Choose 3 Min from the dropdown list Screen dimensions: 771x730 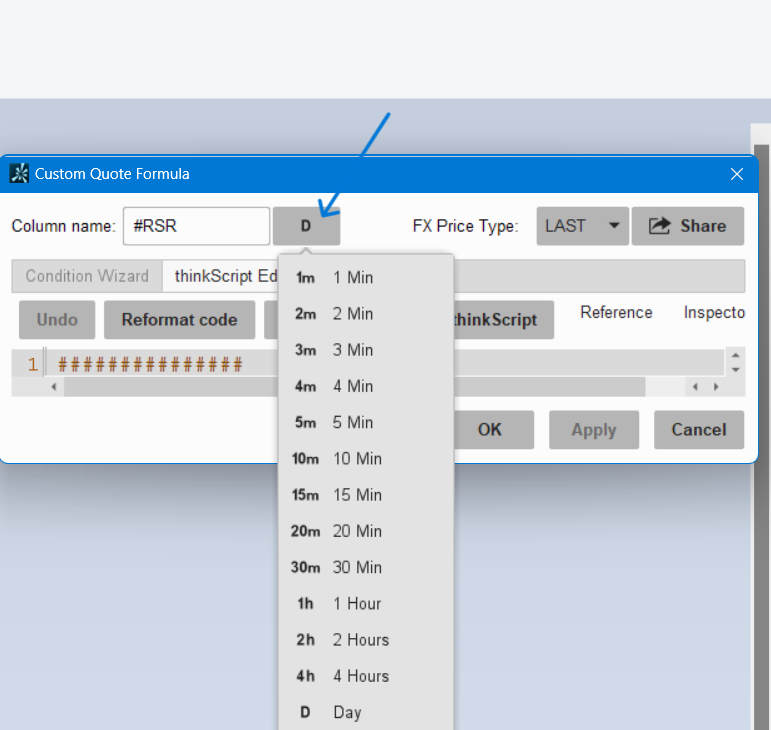[365, 350]
